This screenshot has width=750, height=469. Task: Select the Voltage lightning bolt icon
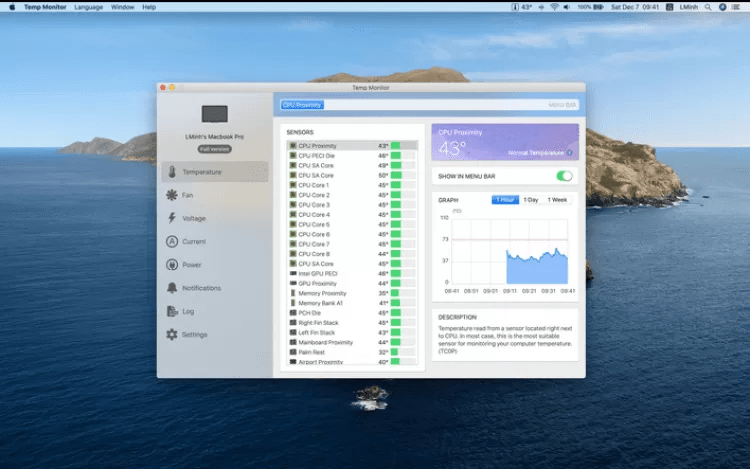pyautogui.click(x=172, y=218)
